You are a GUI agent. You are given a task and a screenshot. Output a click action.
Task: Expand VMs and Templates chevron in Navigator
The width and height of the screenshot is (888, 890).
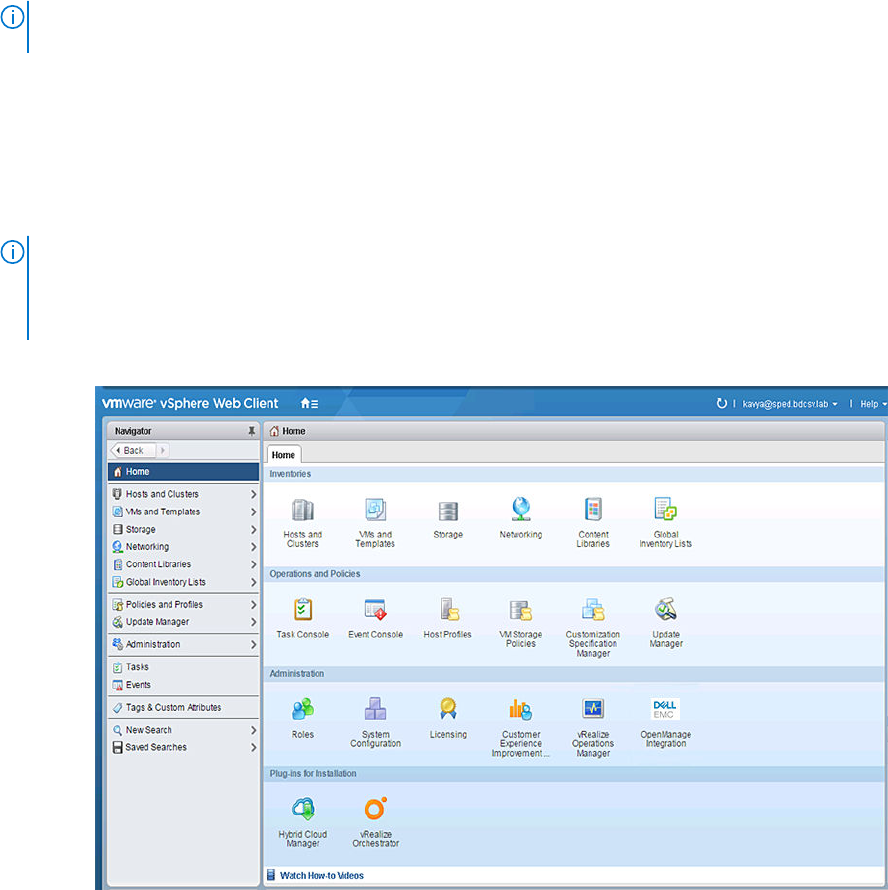(x=253, y=512)
